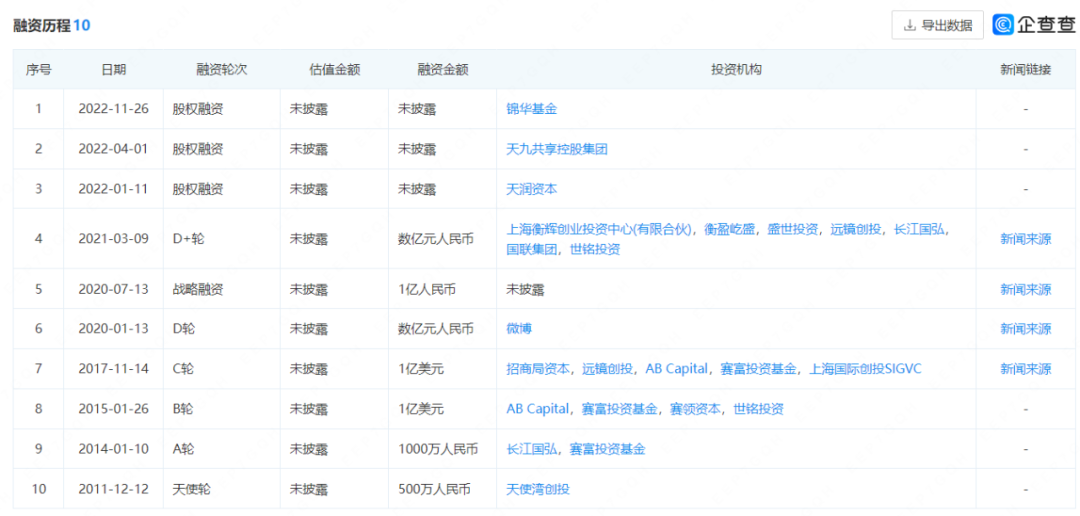Click 上海国际创投SIGVC investor link
Viewport: 1080px width, 516px height.
tap(864, 369)
